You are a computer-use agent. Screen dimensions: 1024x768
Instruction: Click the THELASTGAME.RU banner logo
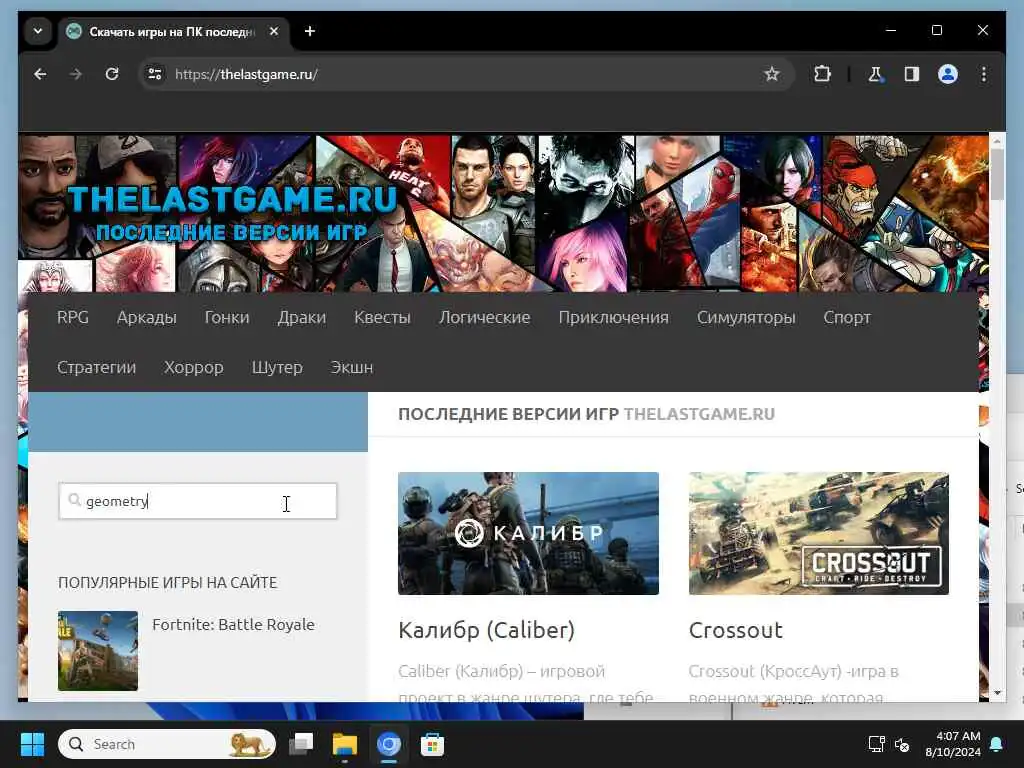point(232,213)
